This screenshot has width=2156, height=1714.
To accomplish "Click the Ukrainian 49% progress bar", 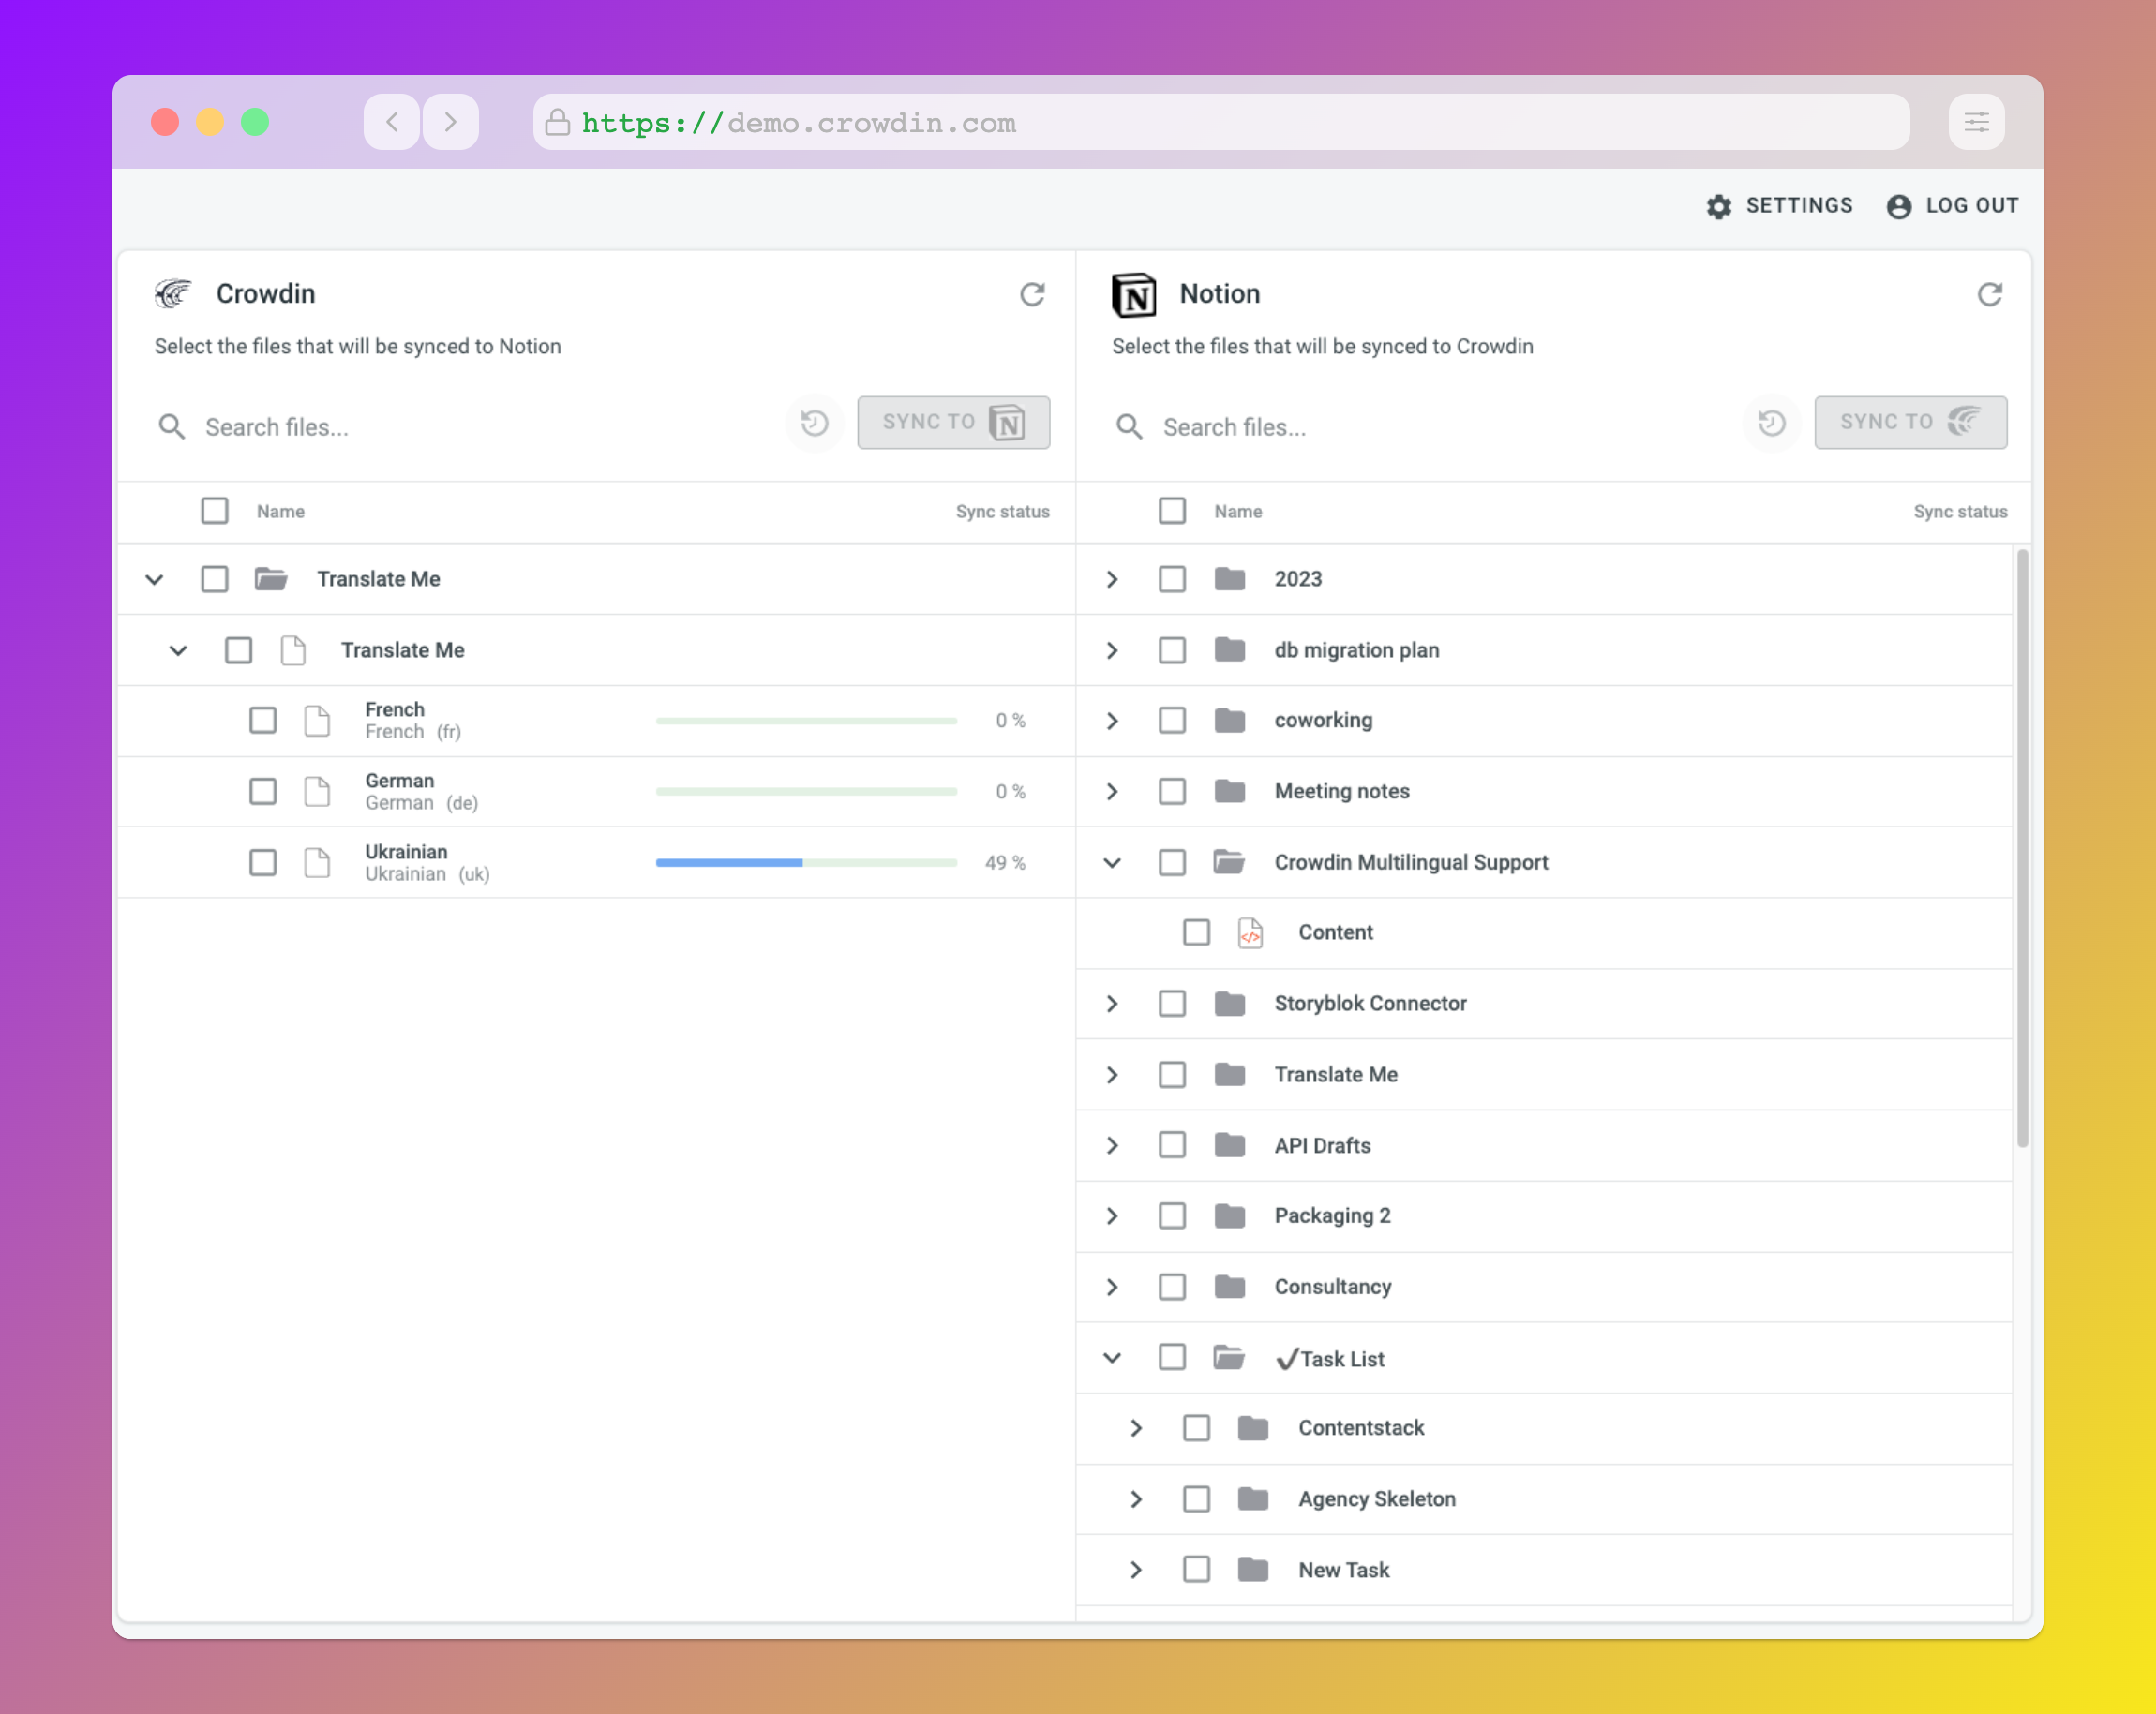I will [x=806, y=862].
